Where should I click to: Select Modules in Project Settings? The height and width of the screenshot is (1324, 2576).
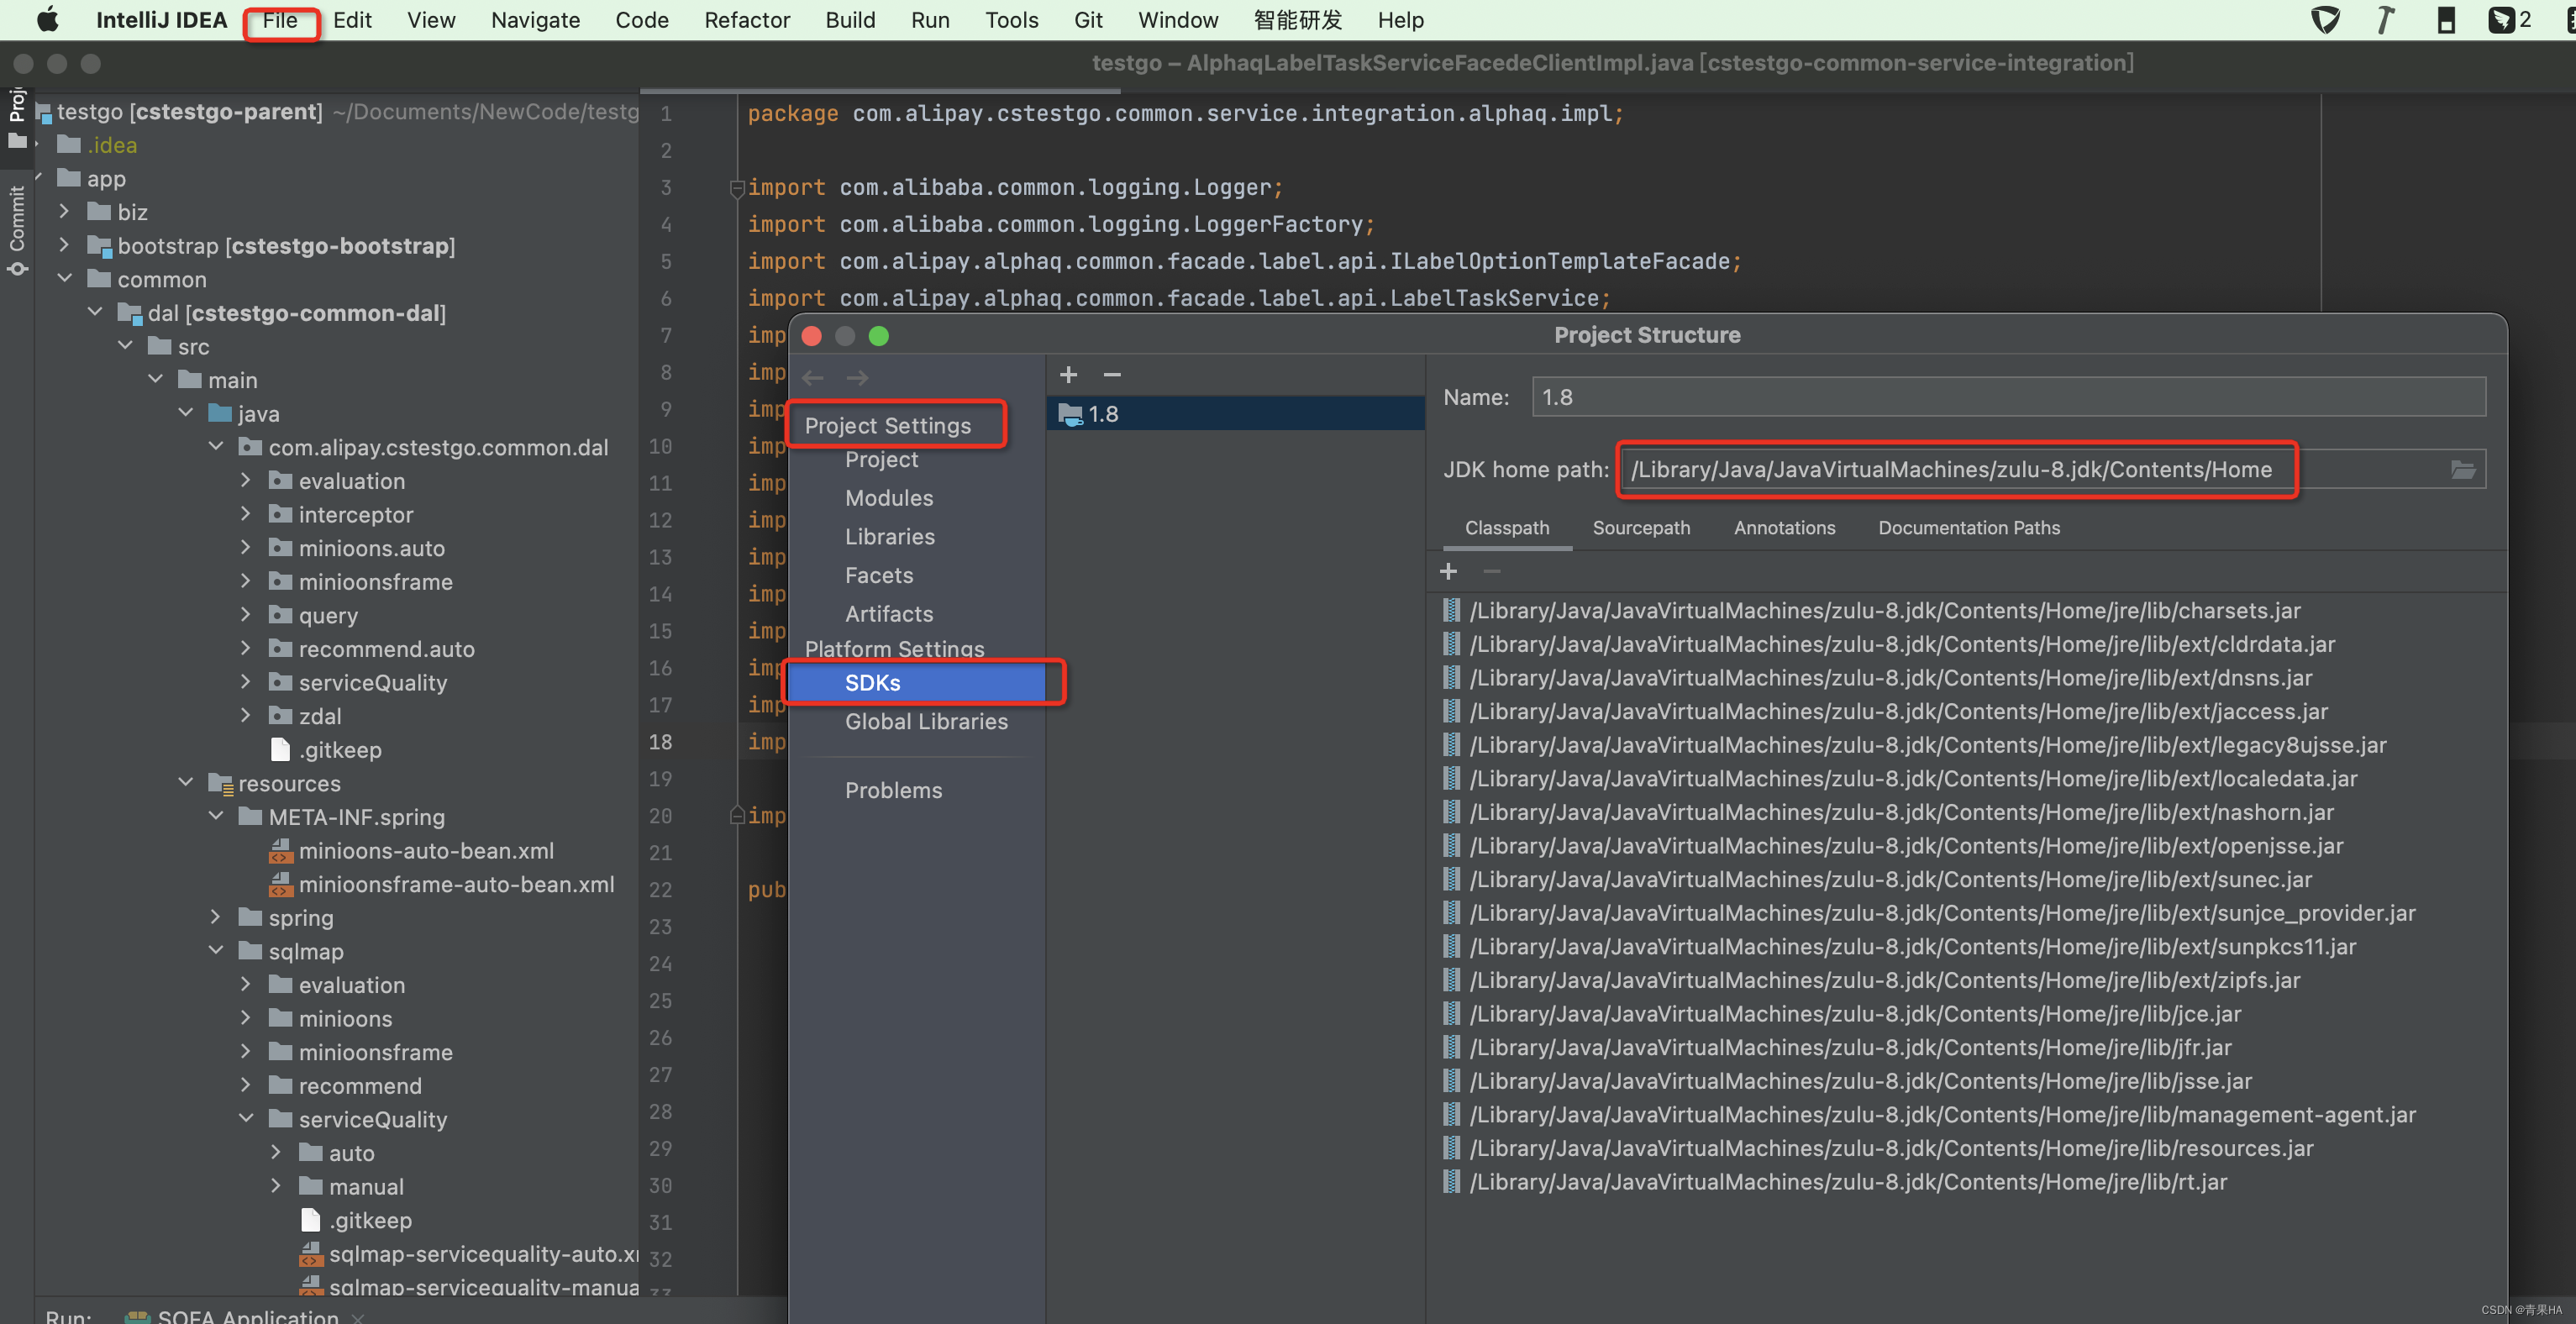point(888,497)
